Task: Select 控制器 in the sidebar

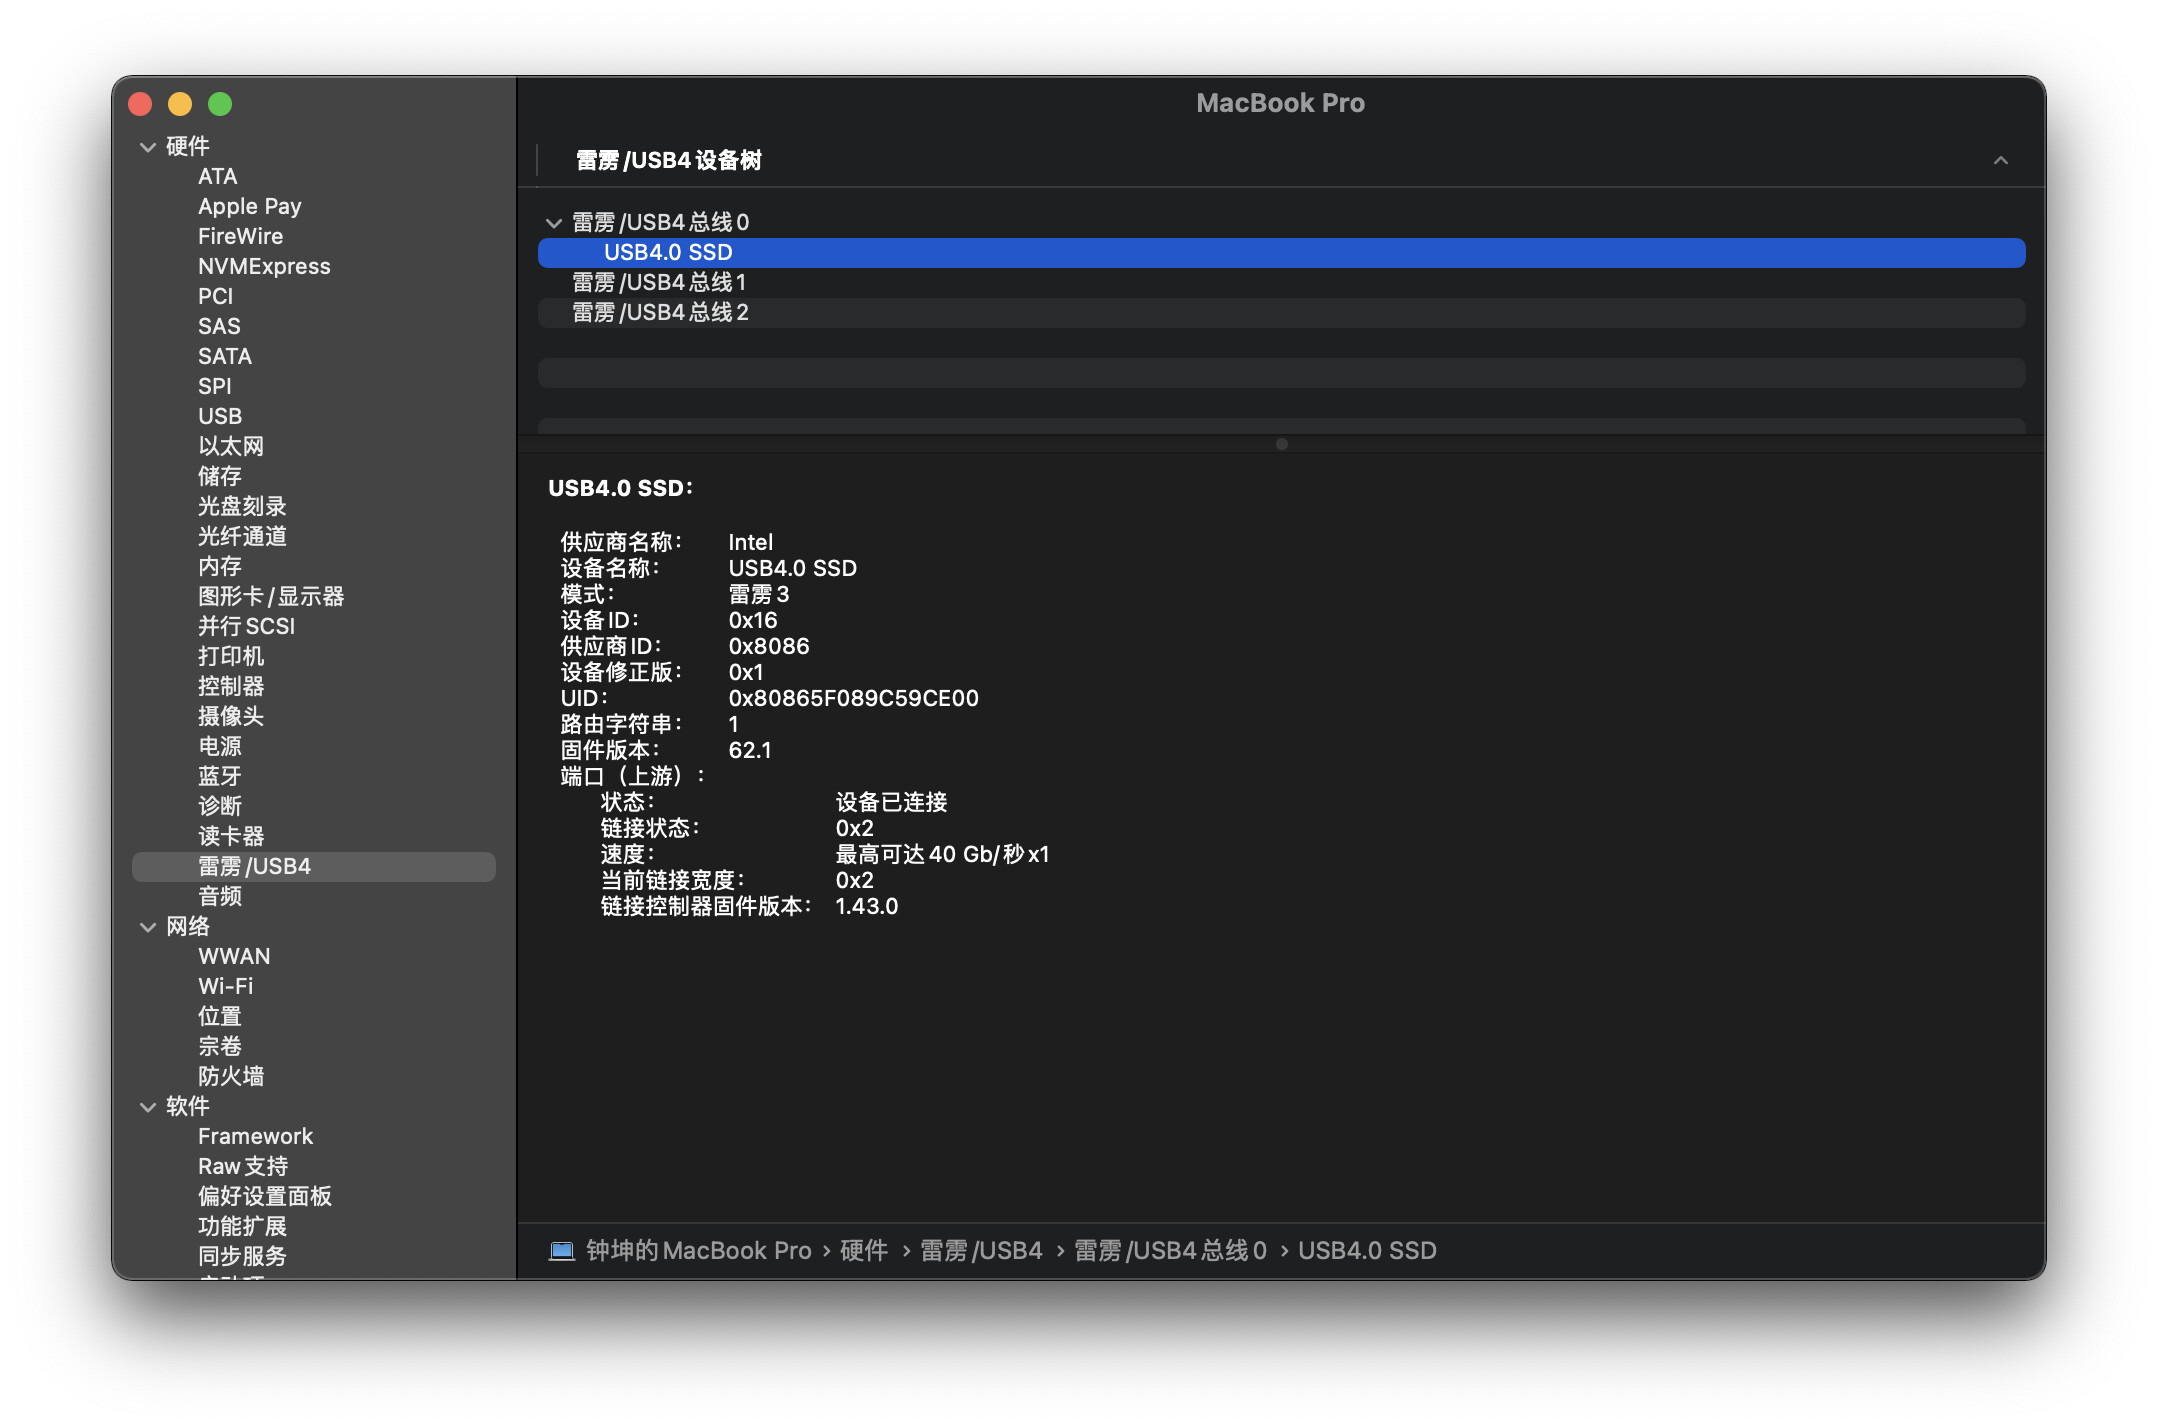Action: coord(231,687)
